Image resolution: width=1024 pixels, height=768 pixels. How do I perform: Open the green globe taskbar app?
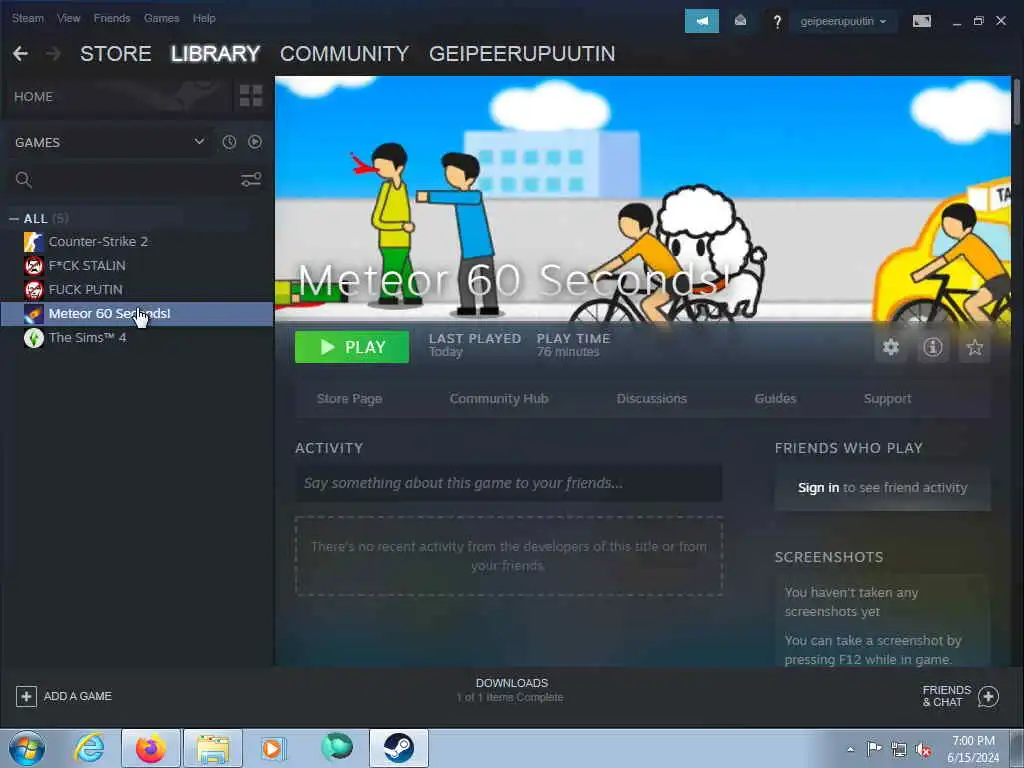pos(336,747)
